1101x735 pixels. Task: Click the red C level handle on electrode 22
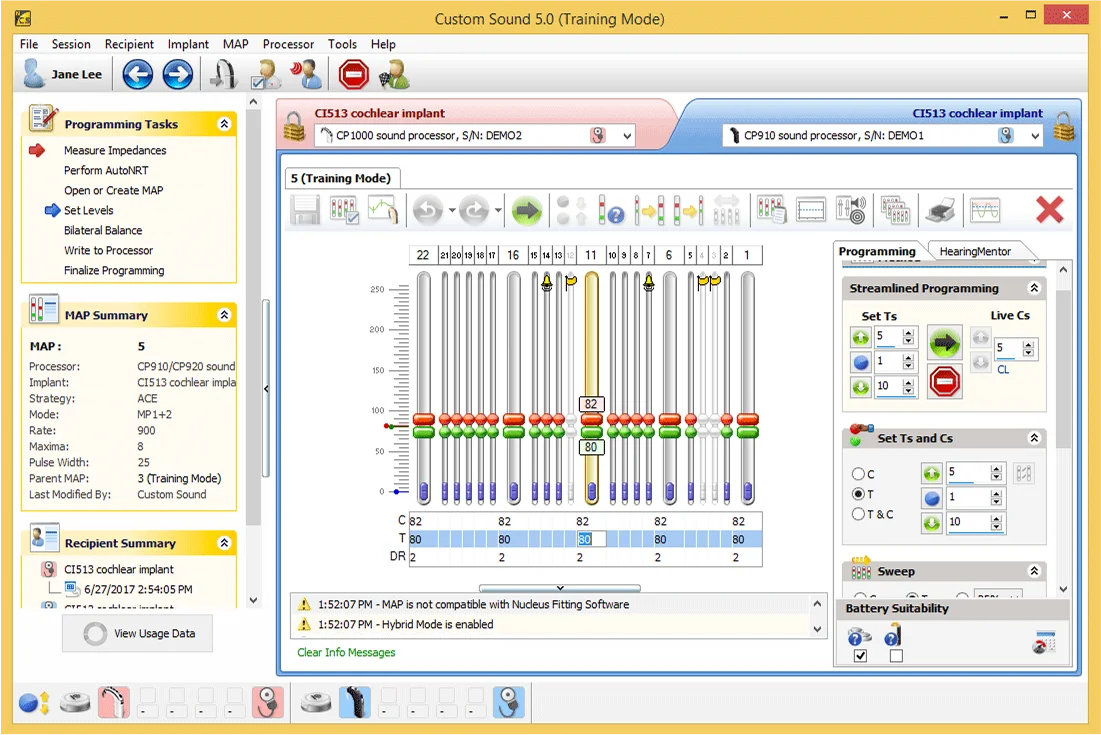[x=423, y=419]
